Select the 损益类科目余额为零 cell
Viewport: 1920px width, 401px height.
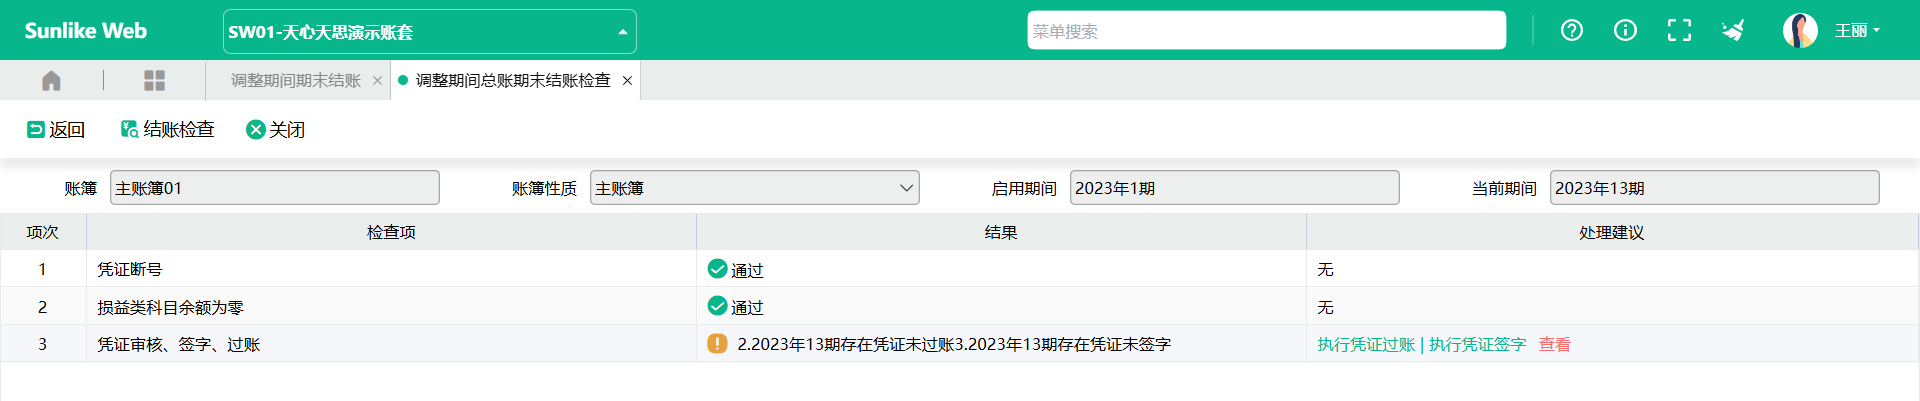coord(391,307)
